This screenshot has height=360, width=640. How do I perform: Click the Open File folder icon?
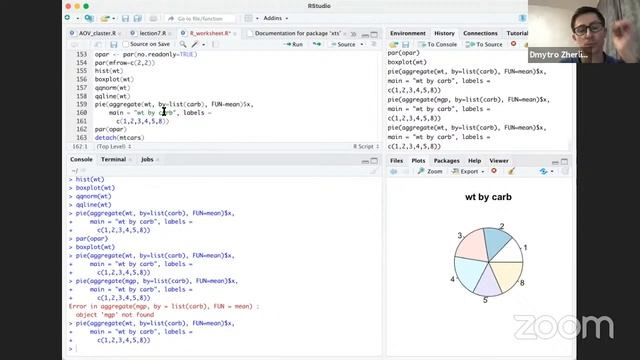point(105,18)
